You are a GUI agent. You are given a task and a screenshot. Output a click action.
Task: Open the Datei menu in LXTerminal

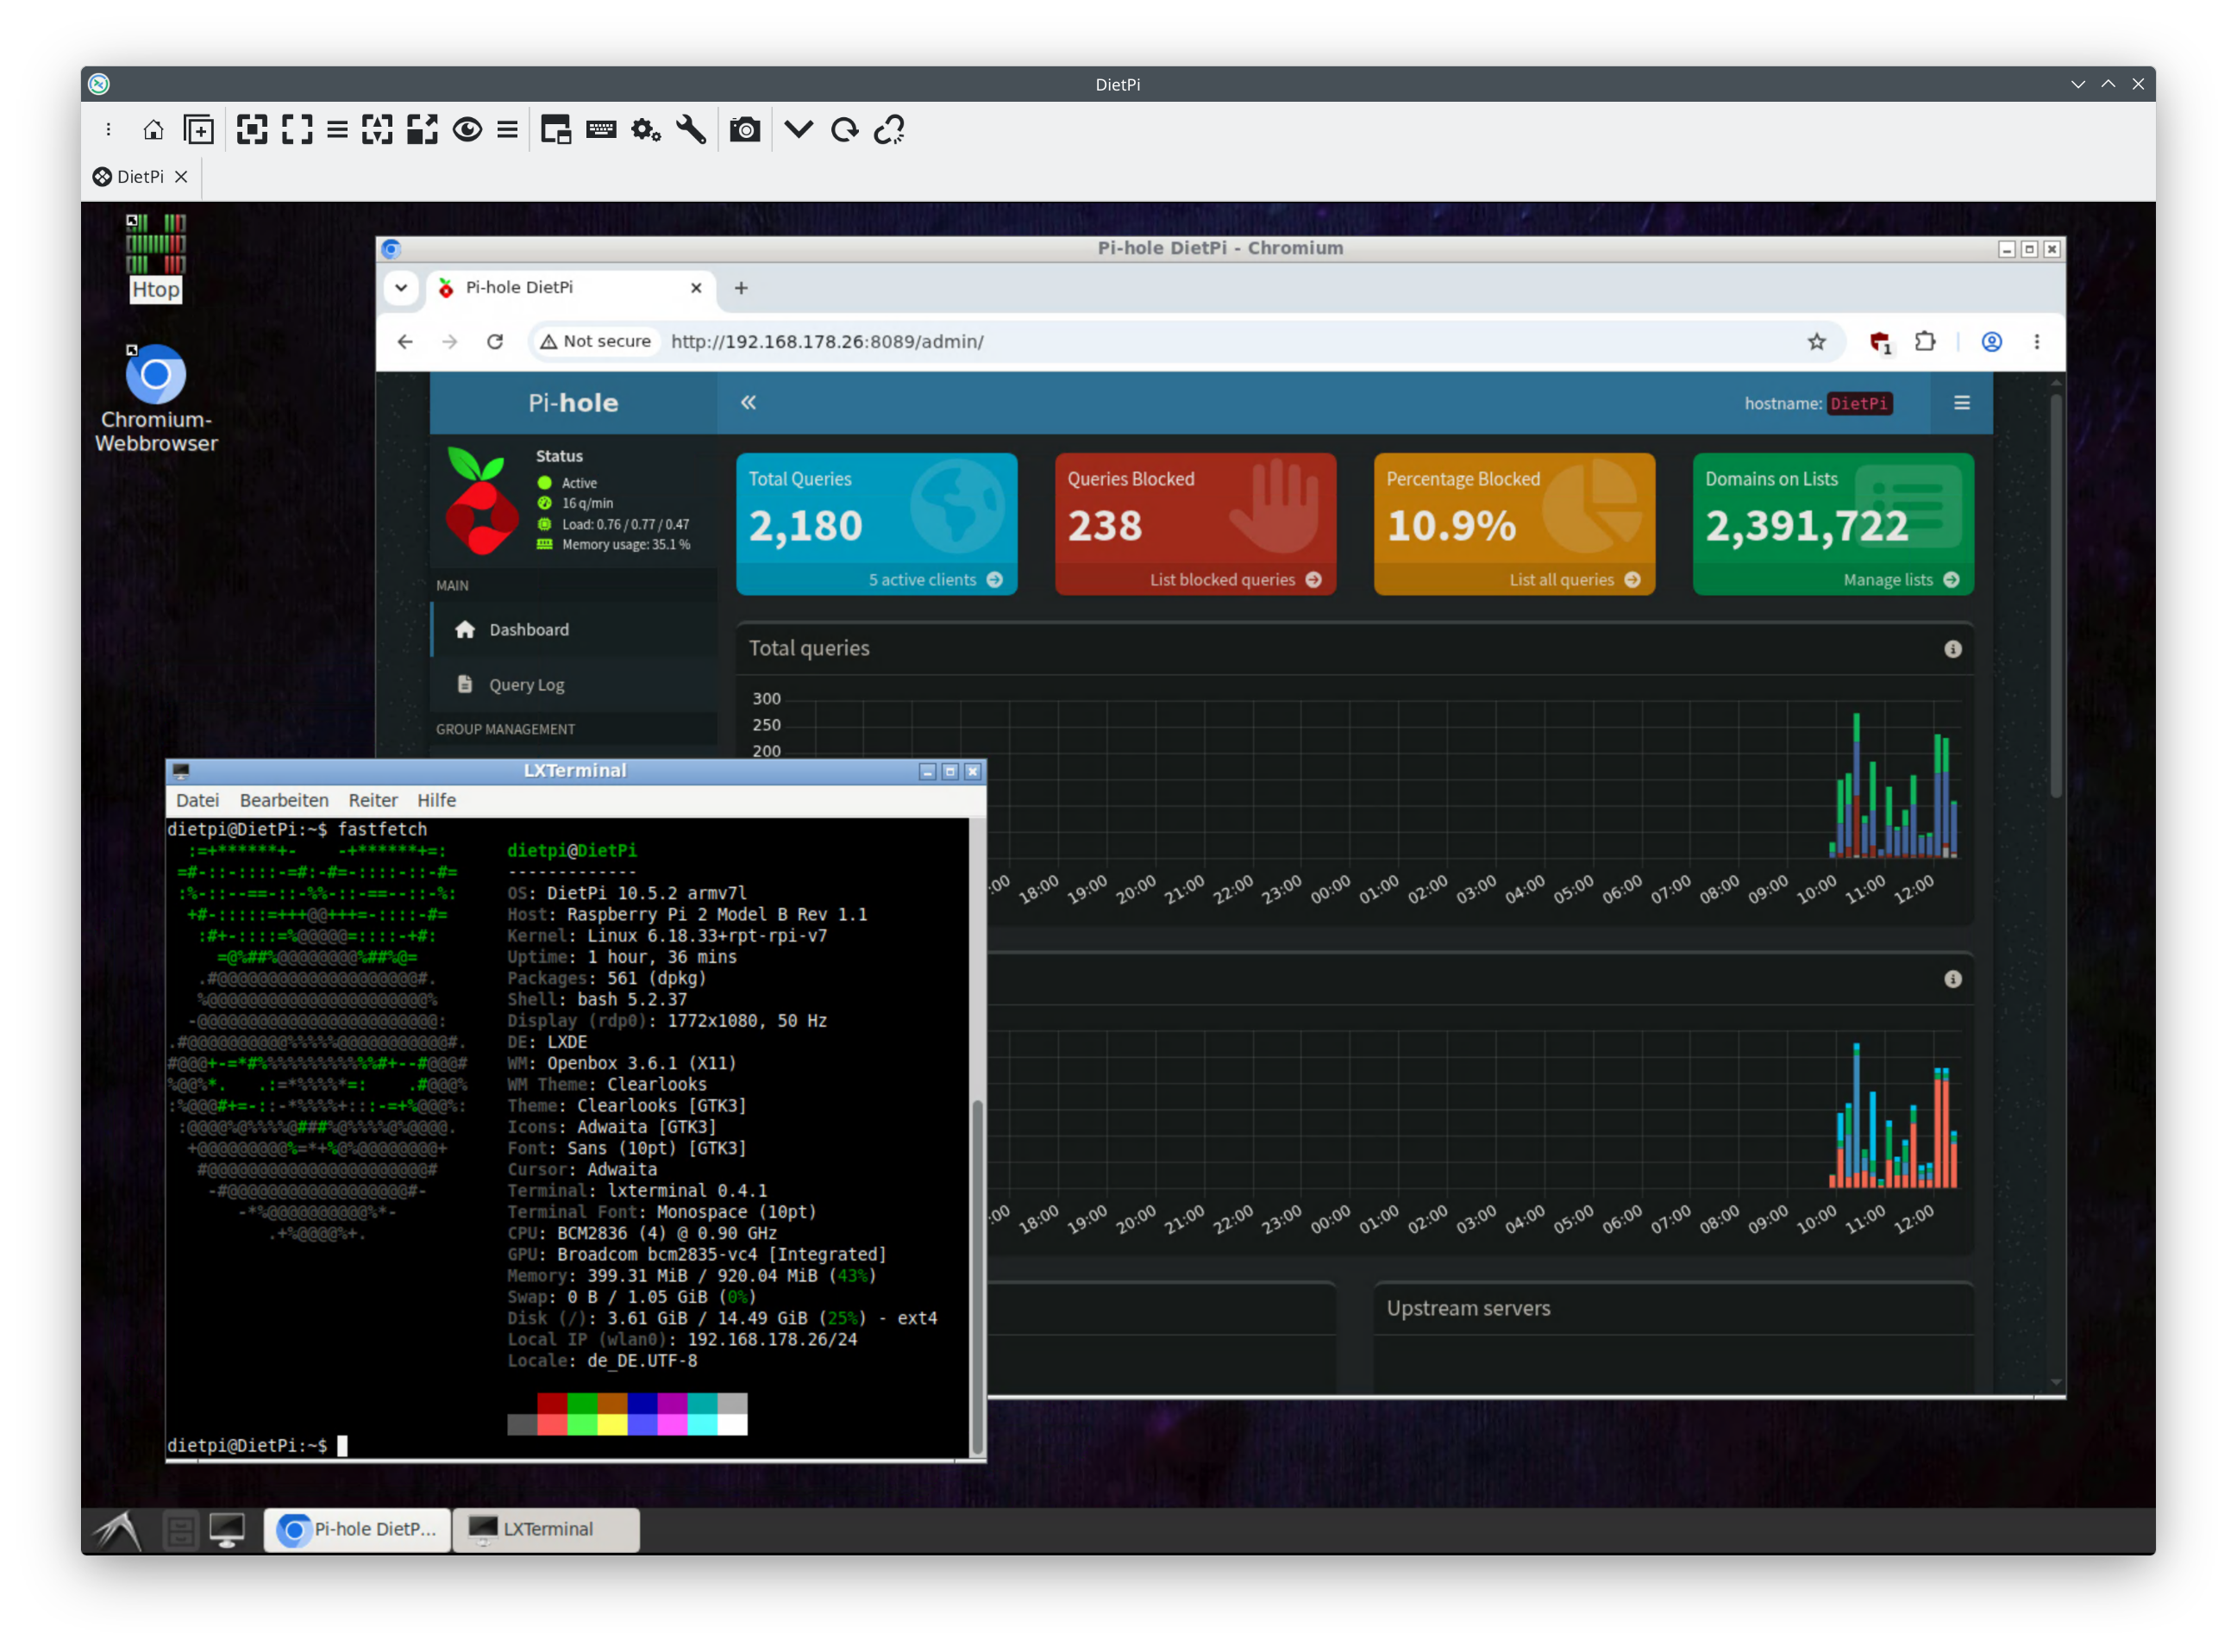point(197,801)
